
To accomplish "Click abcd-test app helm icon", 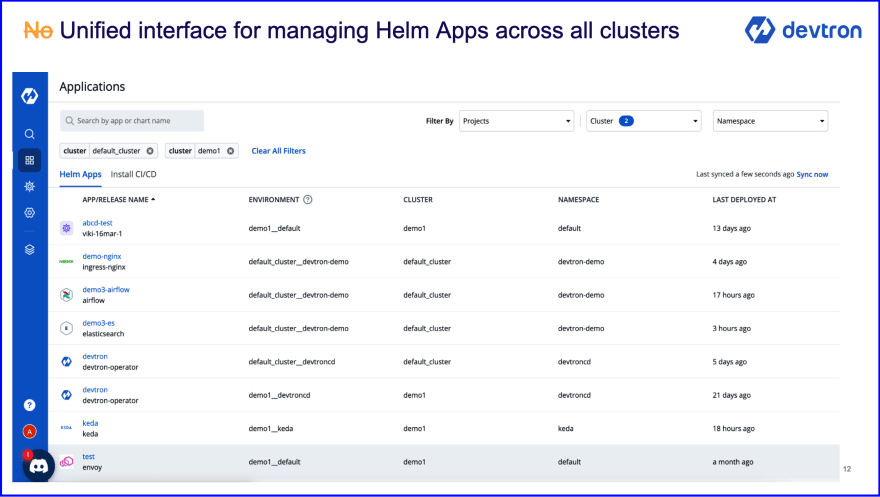I will [66, 228].
